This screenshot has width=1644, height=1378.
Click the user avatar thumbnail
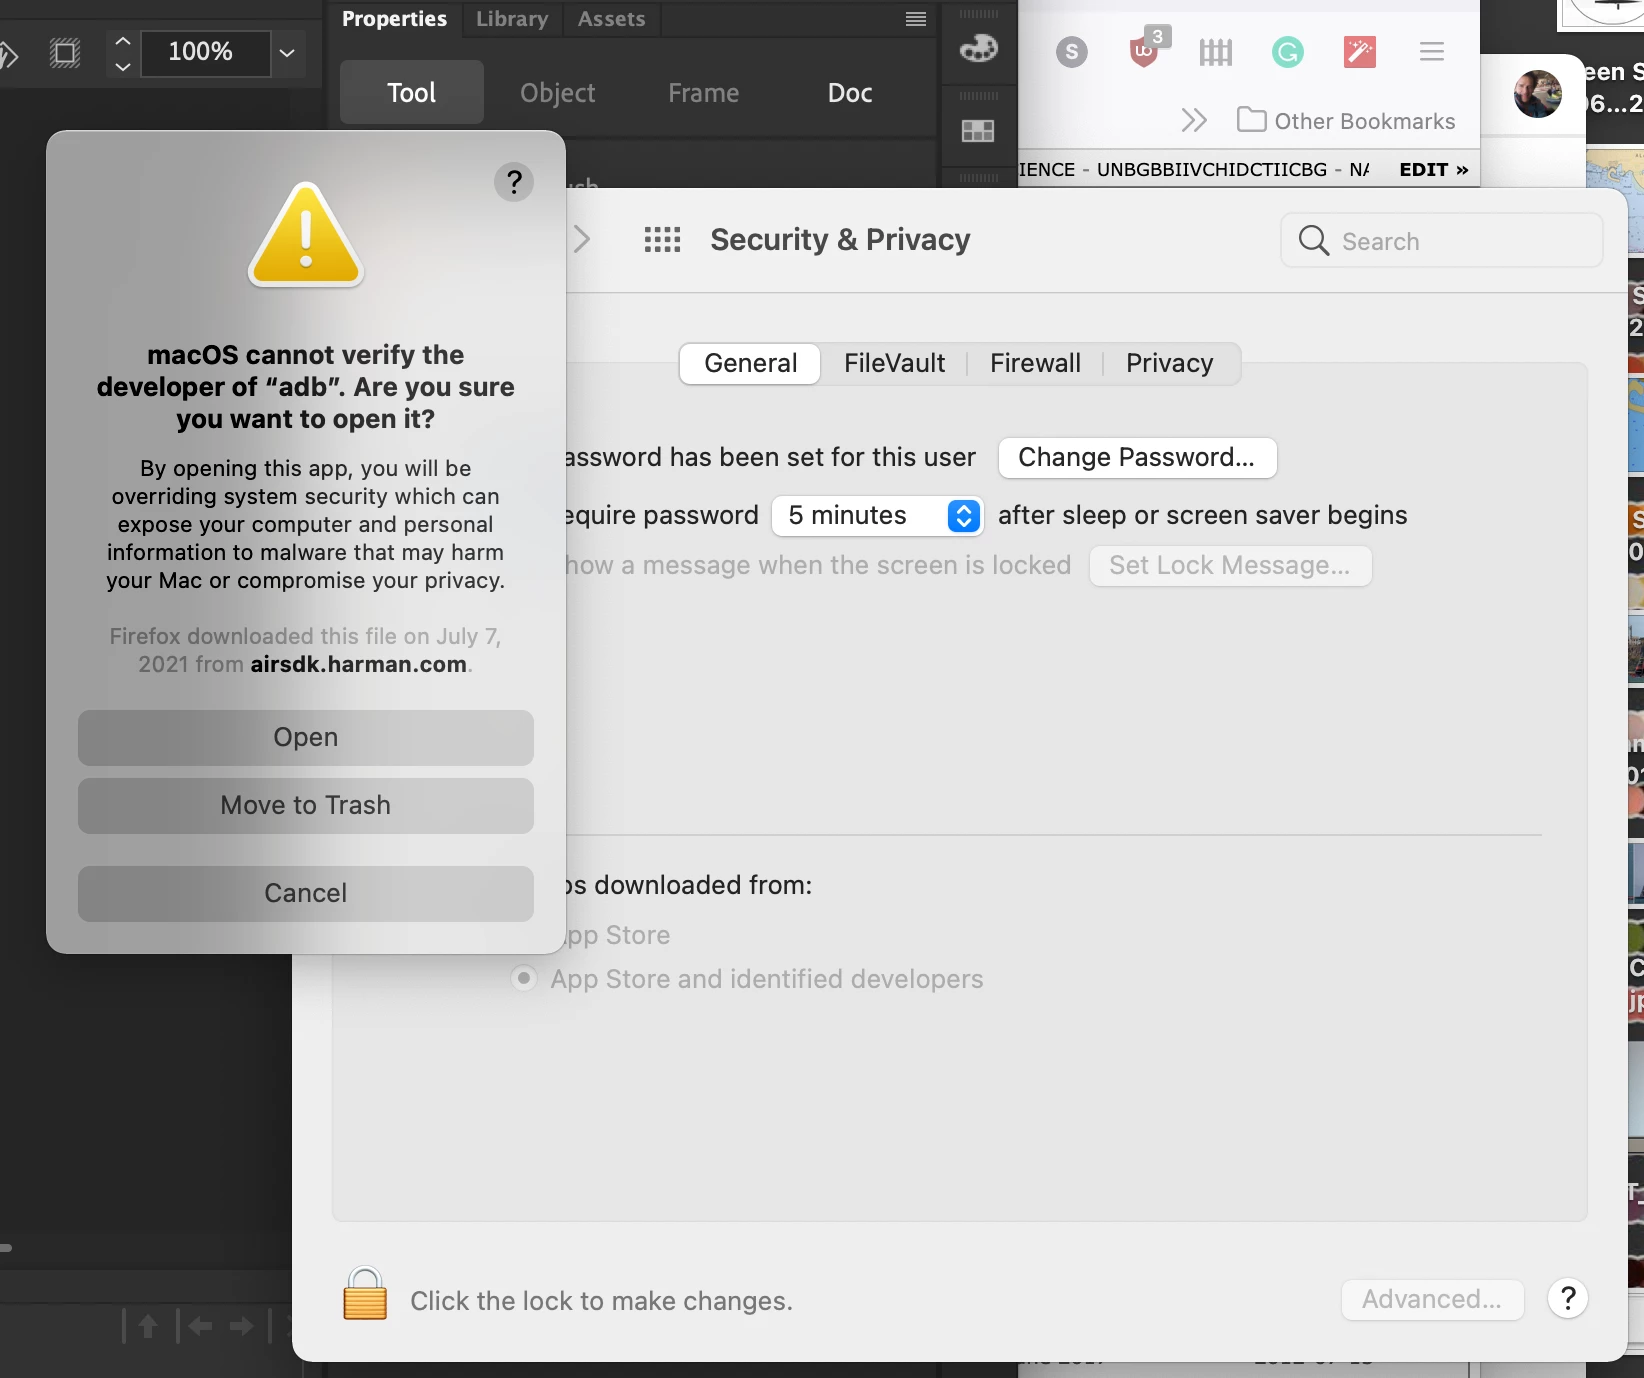coord(1538,94)
